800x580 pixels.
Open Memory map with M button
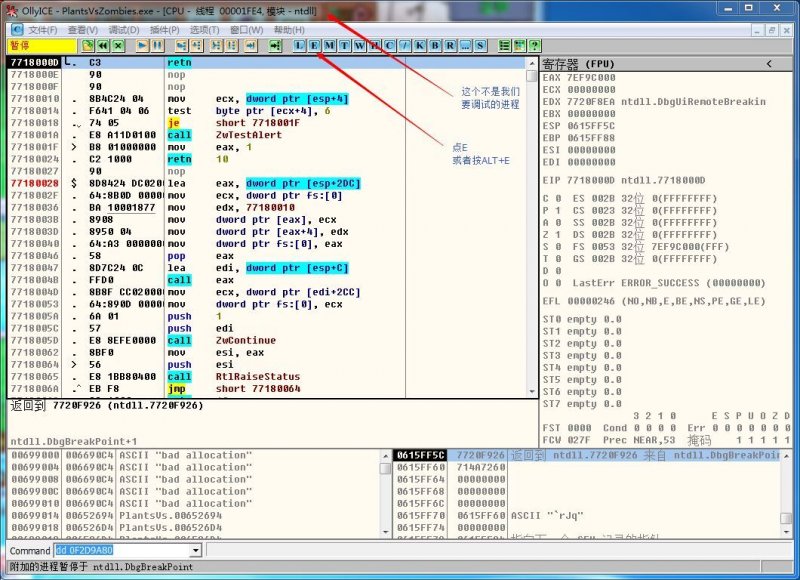click(330, 45)
